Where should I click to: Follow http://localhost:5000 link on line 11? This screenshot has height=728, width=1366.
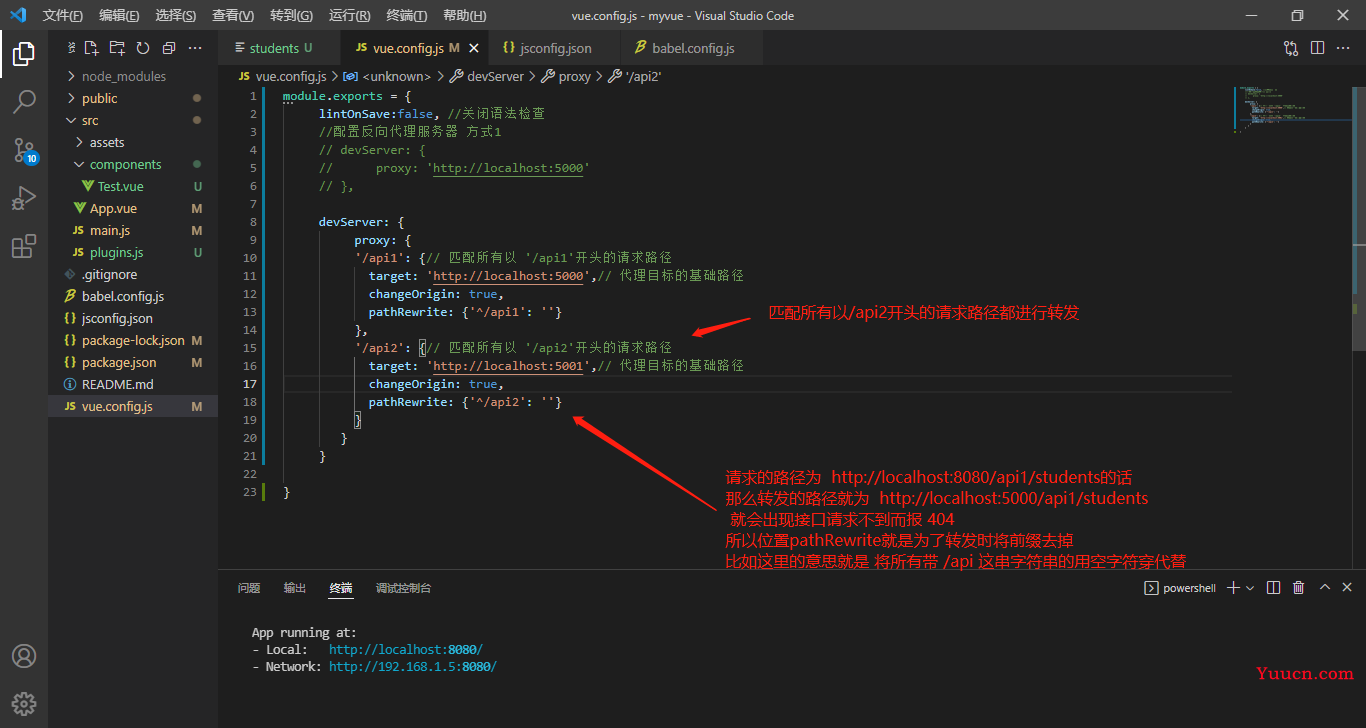point(508,276)
